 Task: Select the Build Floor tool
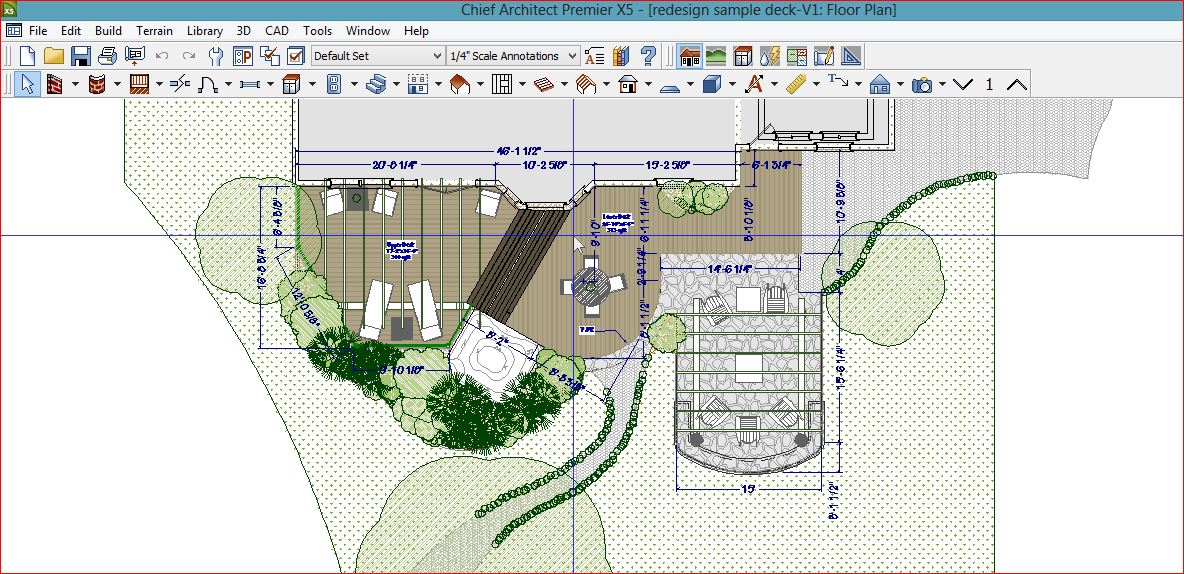[x=418, y=84]
